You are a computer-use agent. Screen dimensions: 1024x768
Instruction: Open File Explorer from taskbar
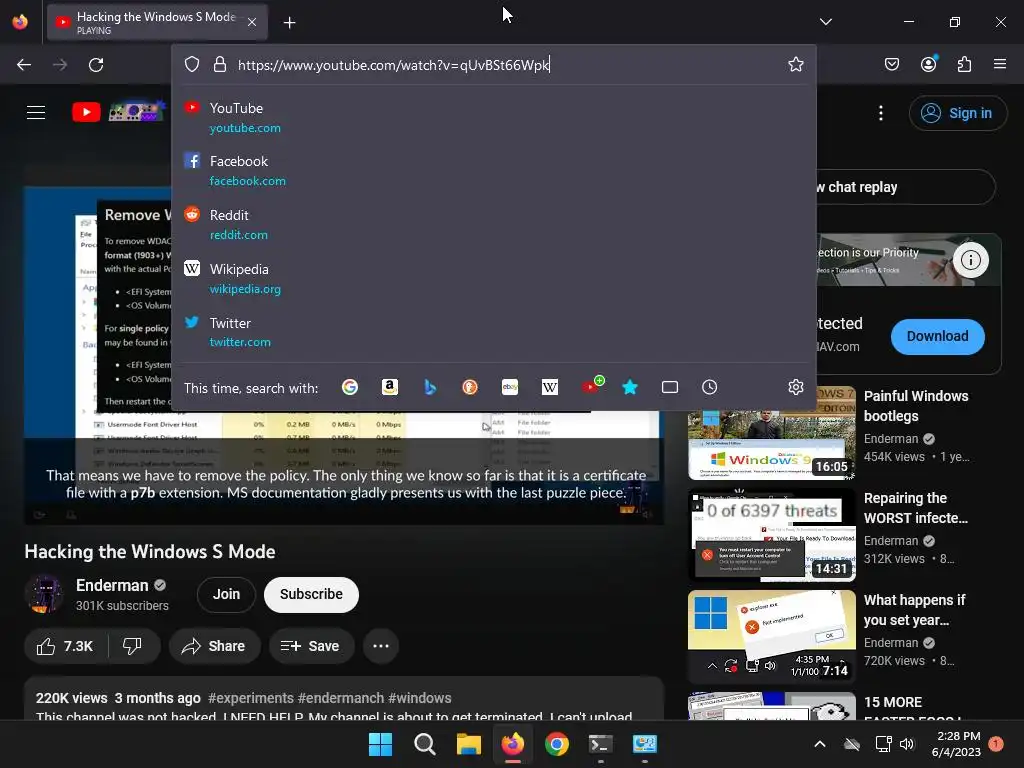tap(468, 744)
